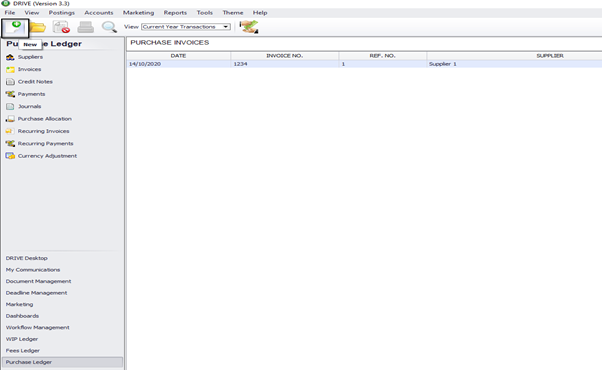Select Invoices in the Purchase Ledger list
602x370 pixels.
coord(29,69)
